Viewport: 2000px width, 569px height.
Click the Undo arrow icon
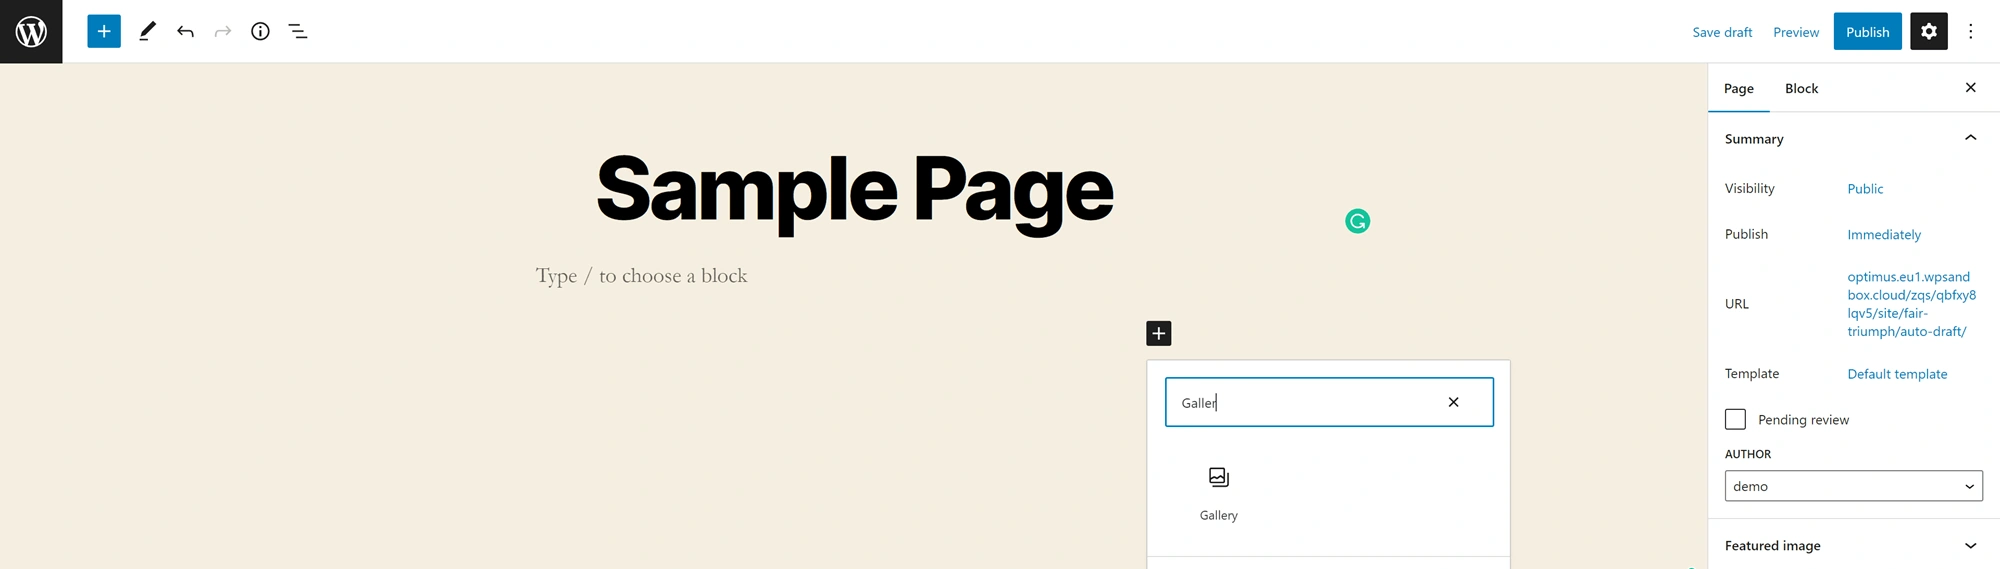pos(185,31)
